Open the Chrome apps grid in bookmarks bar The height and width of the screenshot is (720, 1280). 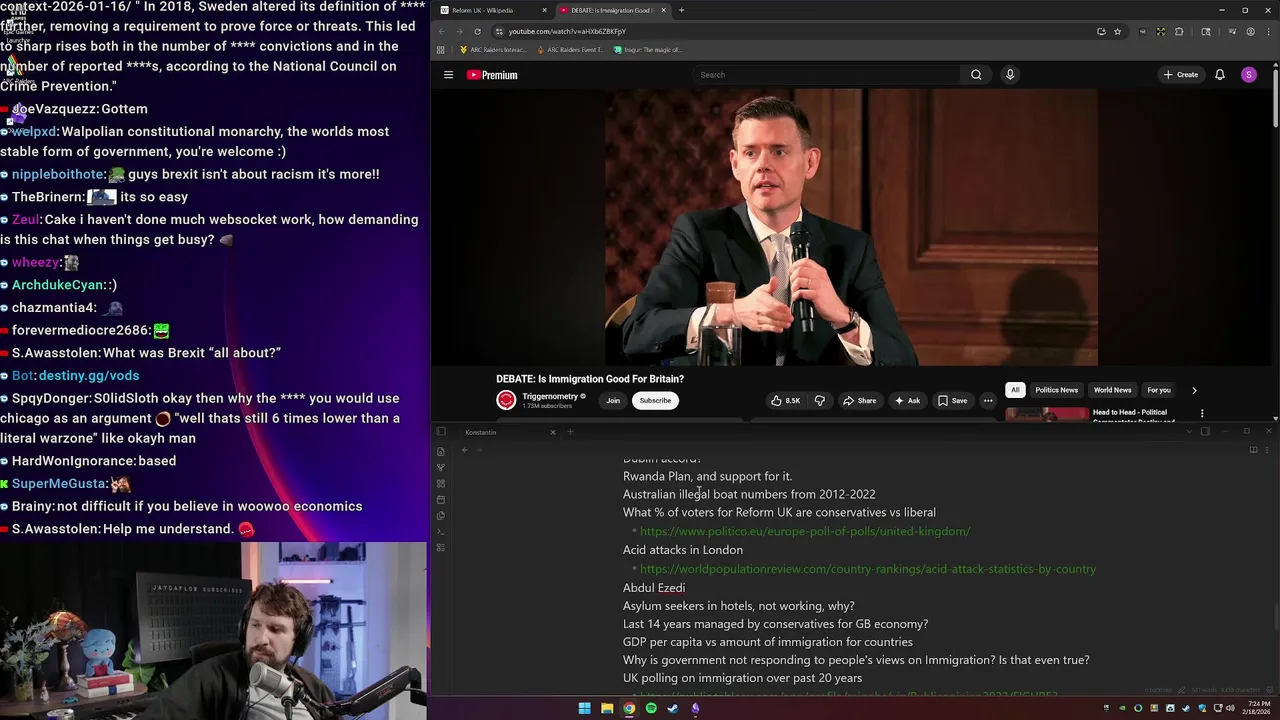coord(441,49)
